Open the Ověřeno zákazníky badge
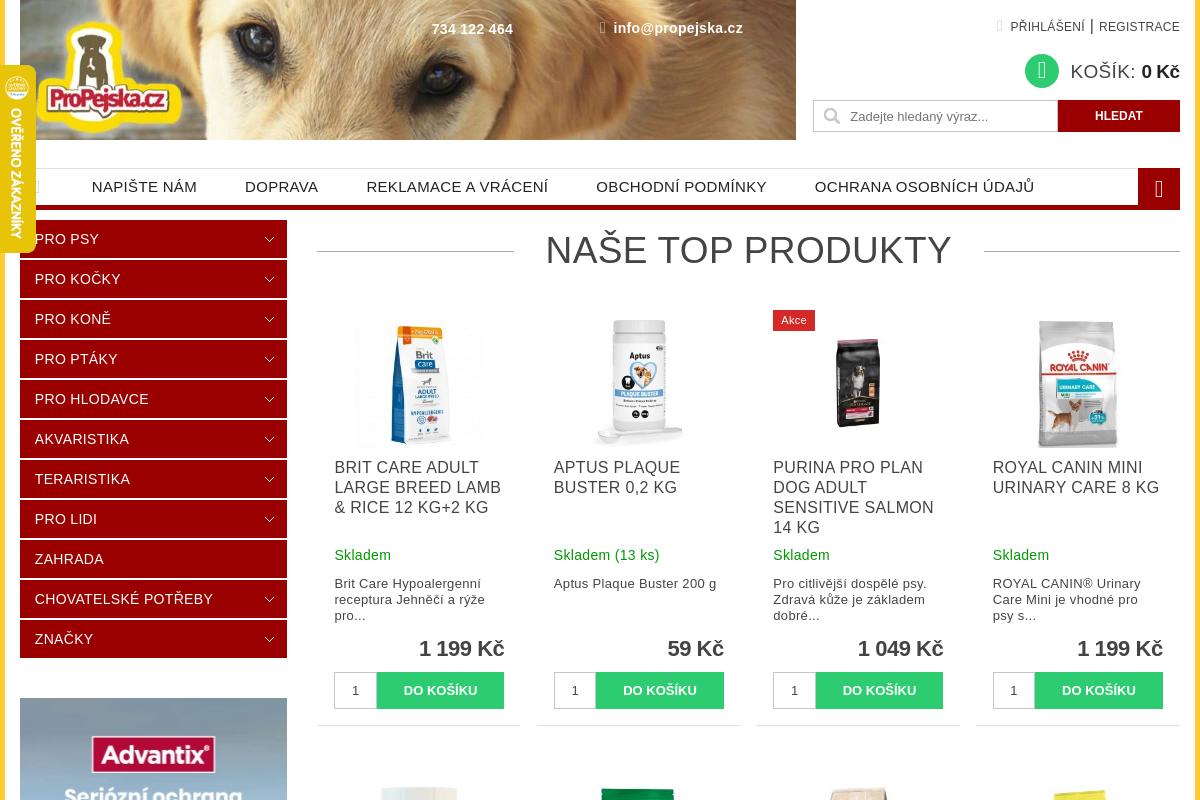 coord(17,159)
